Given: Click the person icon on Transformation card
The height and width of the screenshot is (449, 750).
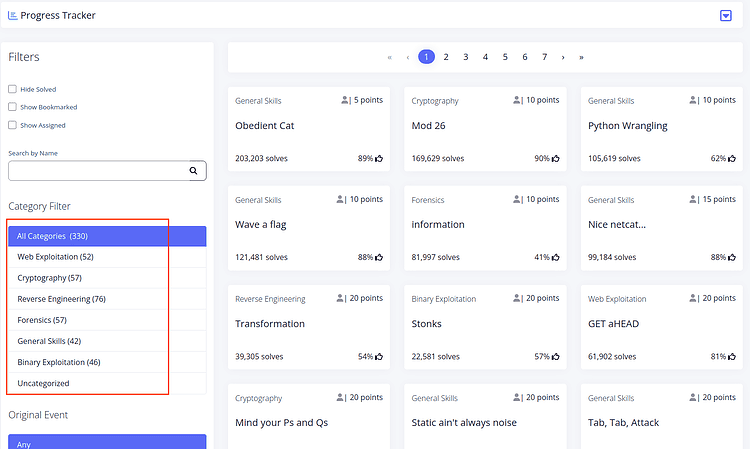Looking at the screenshot, I should pyautogui.click(x=340, y=298).
